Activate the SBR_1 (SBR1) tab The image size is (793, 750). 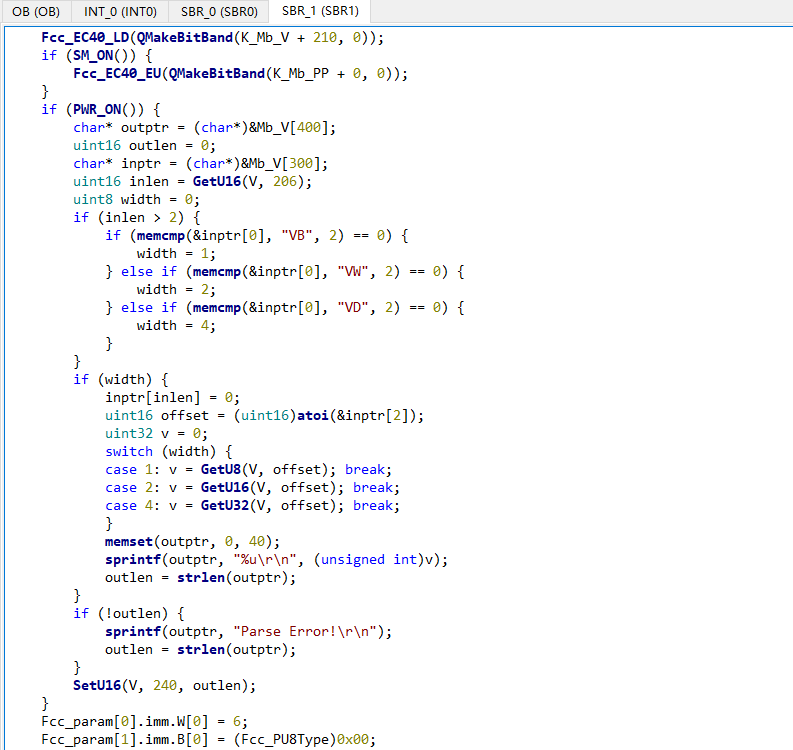[320, 11]
